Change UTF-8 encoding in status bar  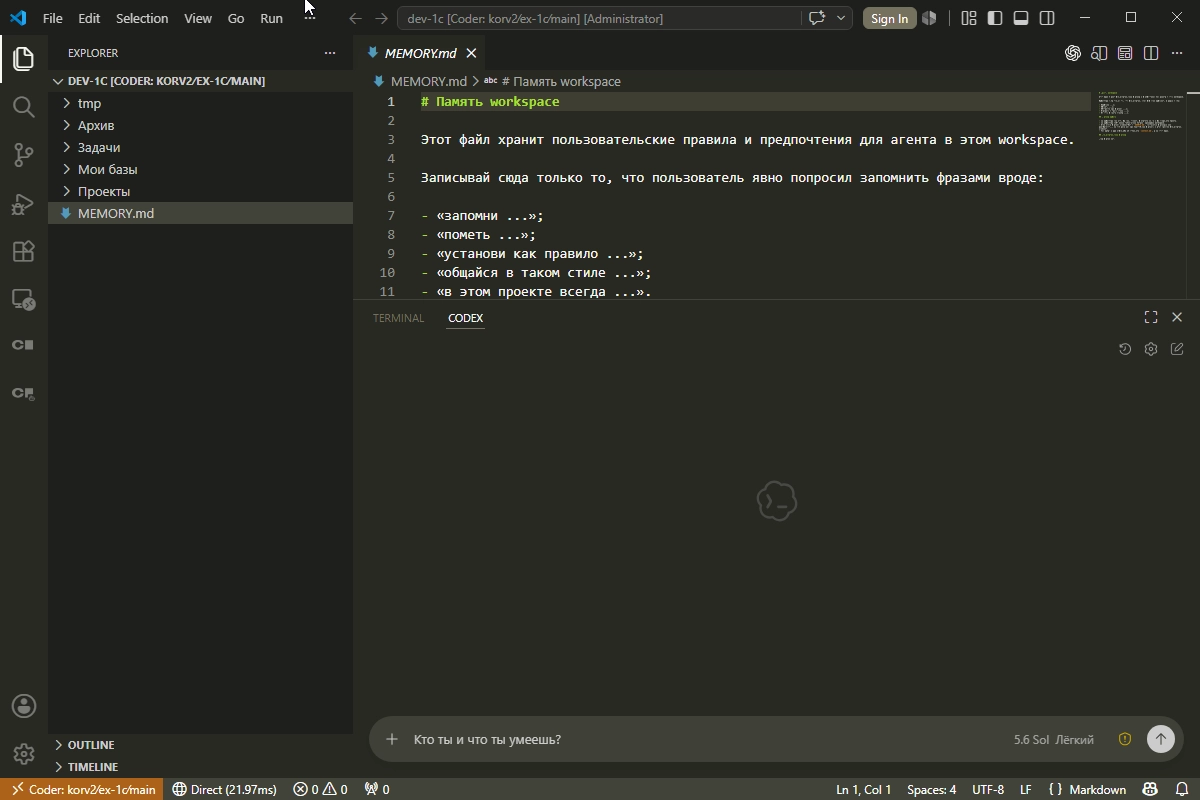point(988,789)
